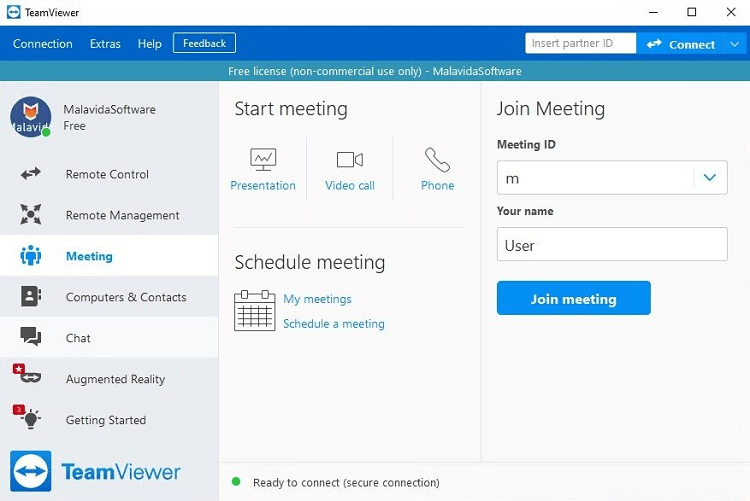Select the Remote Control tab

(x=109, y=174)
